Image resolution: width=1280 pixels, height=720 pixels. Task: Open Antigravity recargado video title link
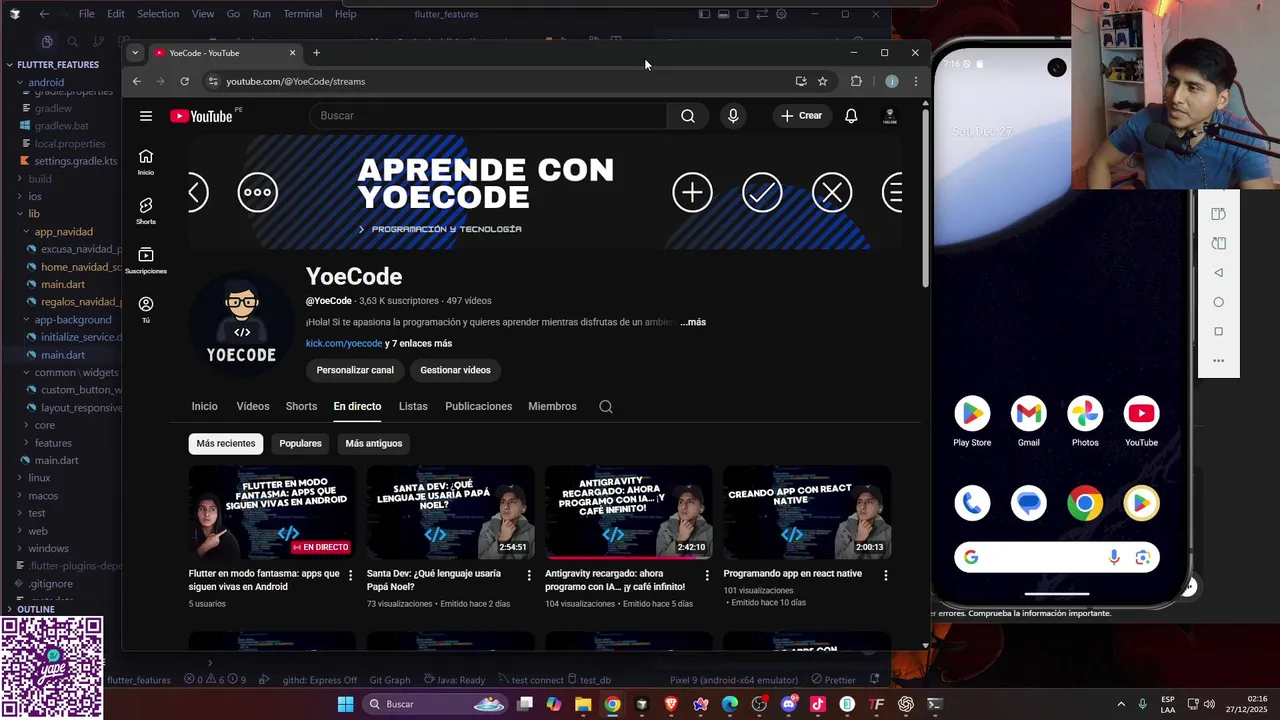tap(615, 580)
